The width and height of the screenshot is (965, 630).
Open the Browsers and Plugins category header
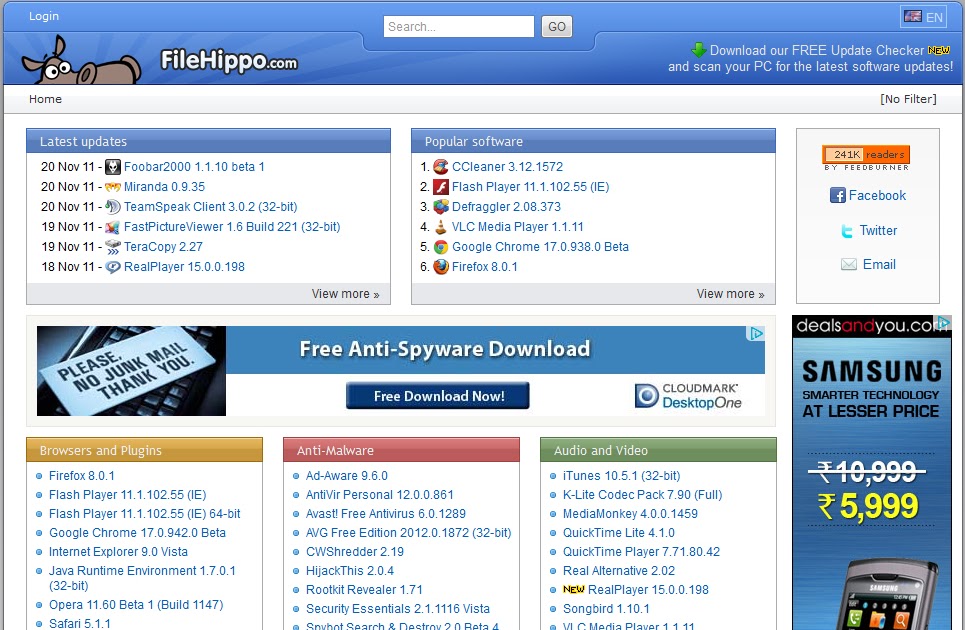(145, 450)
